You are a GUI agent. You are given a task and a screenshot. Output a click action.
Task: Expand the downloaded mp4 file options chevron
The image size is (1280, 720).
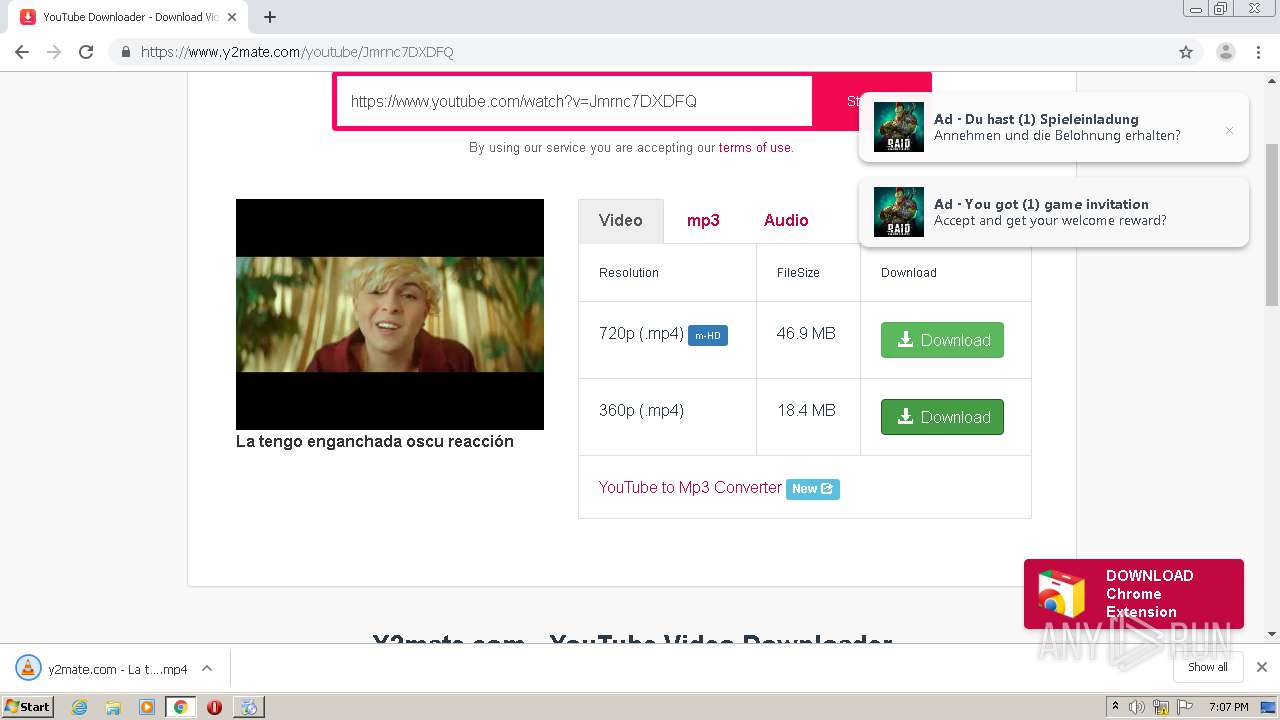[x=207, y=669]
